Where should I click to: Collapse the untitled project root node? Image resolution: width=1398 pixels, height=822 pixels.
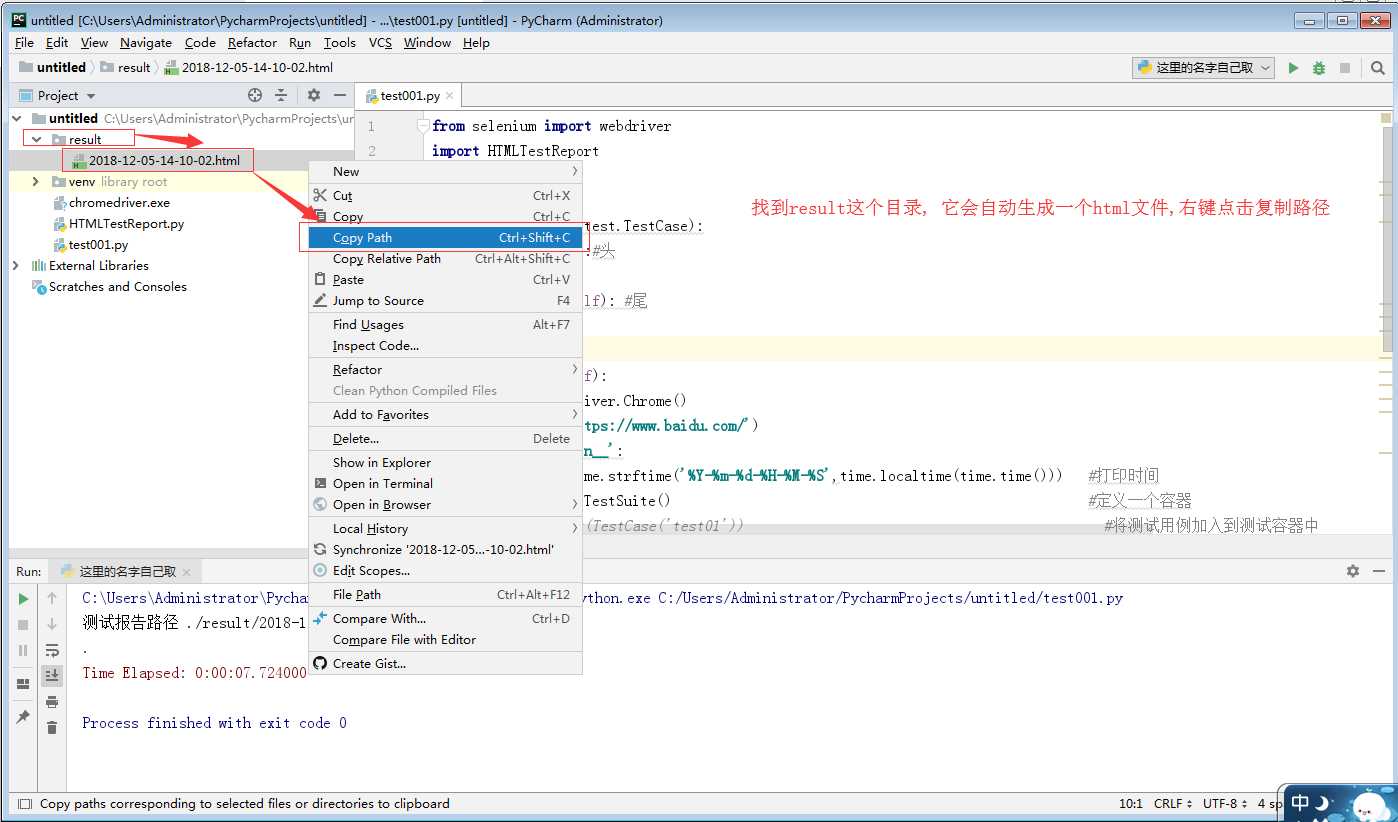[x=16, y=118]
